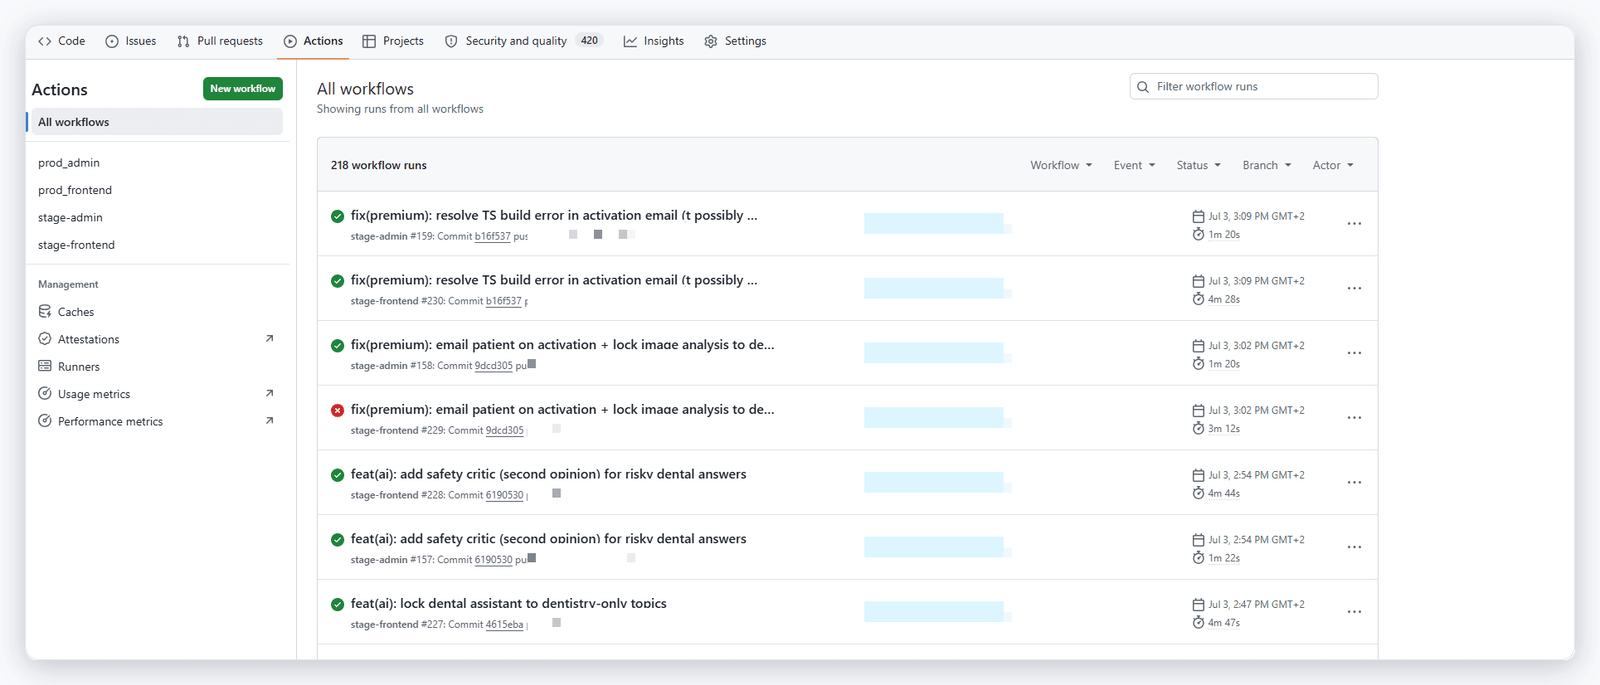The width and height of the screenshot is (1600, 685).
Task: Click the Caches database icon
Action: click(x=45, y=312)
